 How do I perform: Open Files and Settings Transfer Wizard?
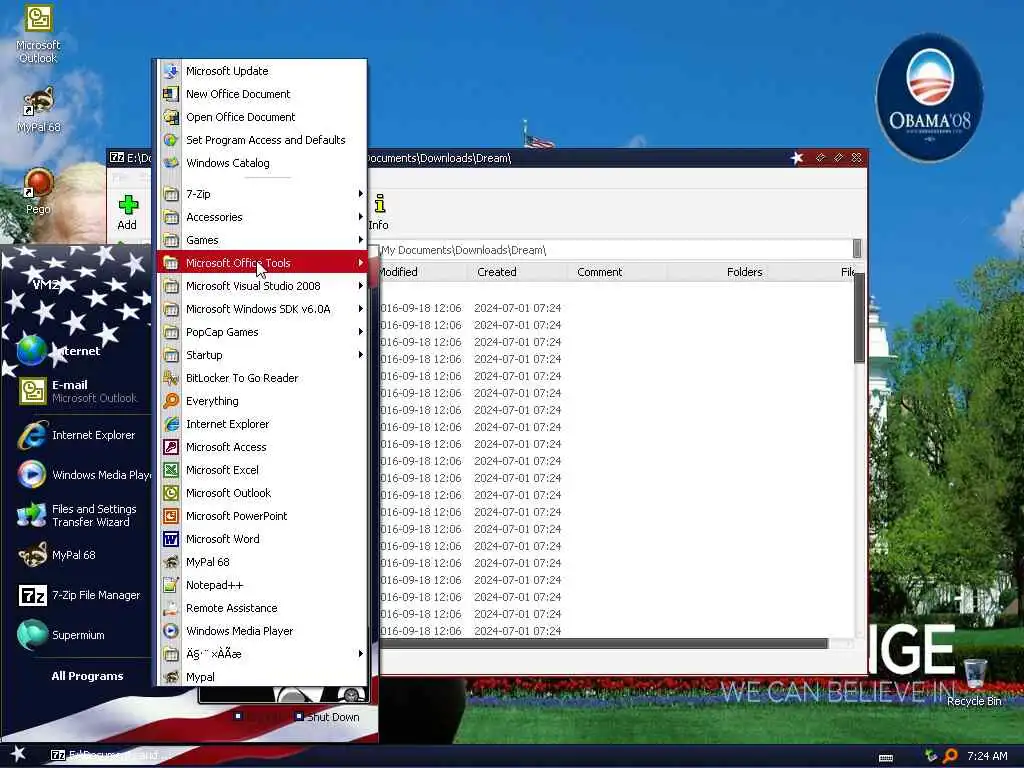pyautogui.click(x=80, y=515)
